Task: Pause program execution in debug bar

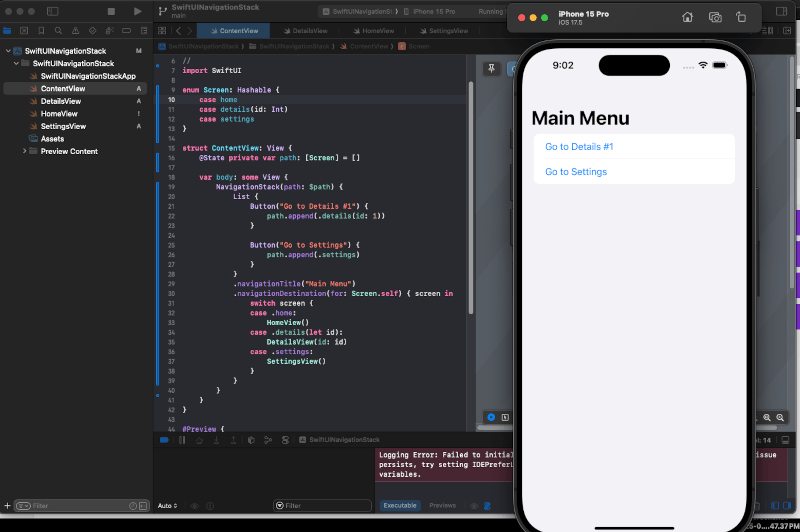Action: pos(182,440)
